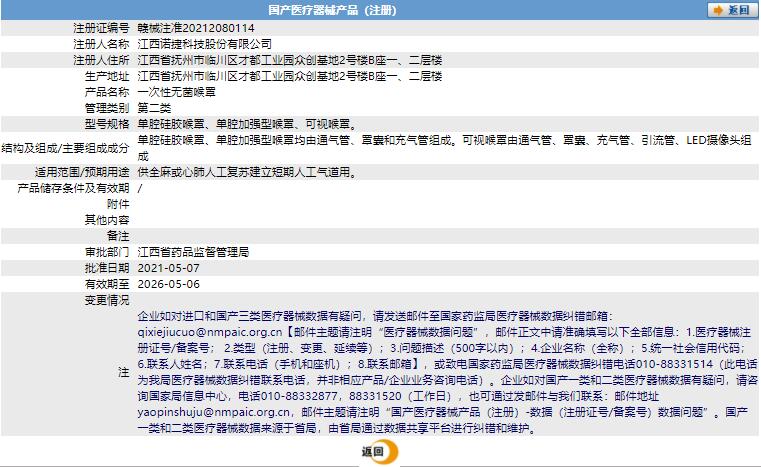The height and width of the screenshot is (467, 761).
Task: Click the round 返回 button at bottom center
Action: [380, 451]
